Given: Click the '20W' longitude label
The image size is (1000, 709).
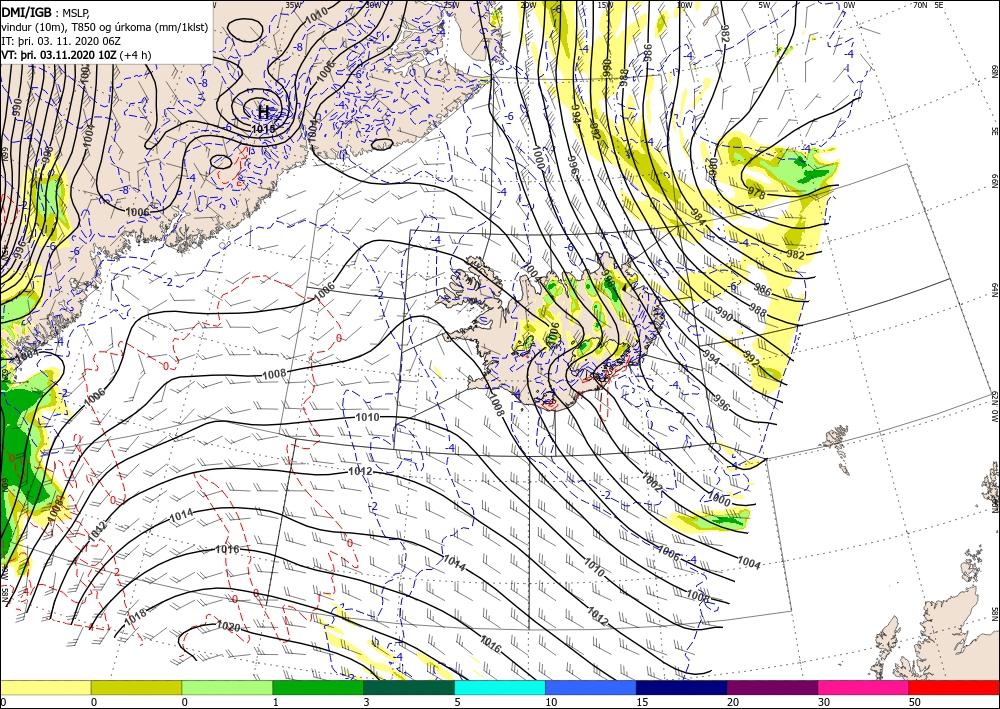Looking at the screenshot, I should pos(527,5).
